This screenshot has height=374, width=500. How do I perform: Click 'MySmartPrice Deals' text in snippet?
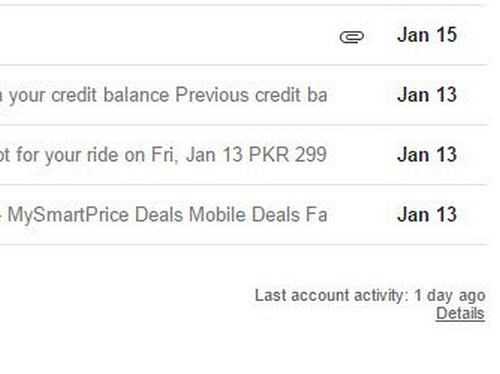pos(95,215)
